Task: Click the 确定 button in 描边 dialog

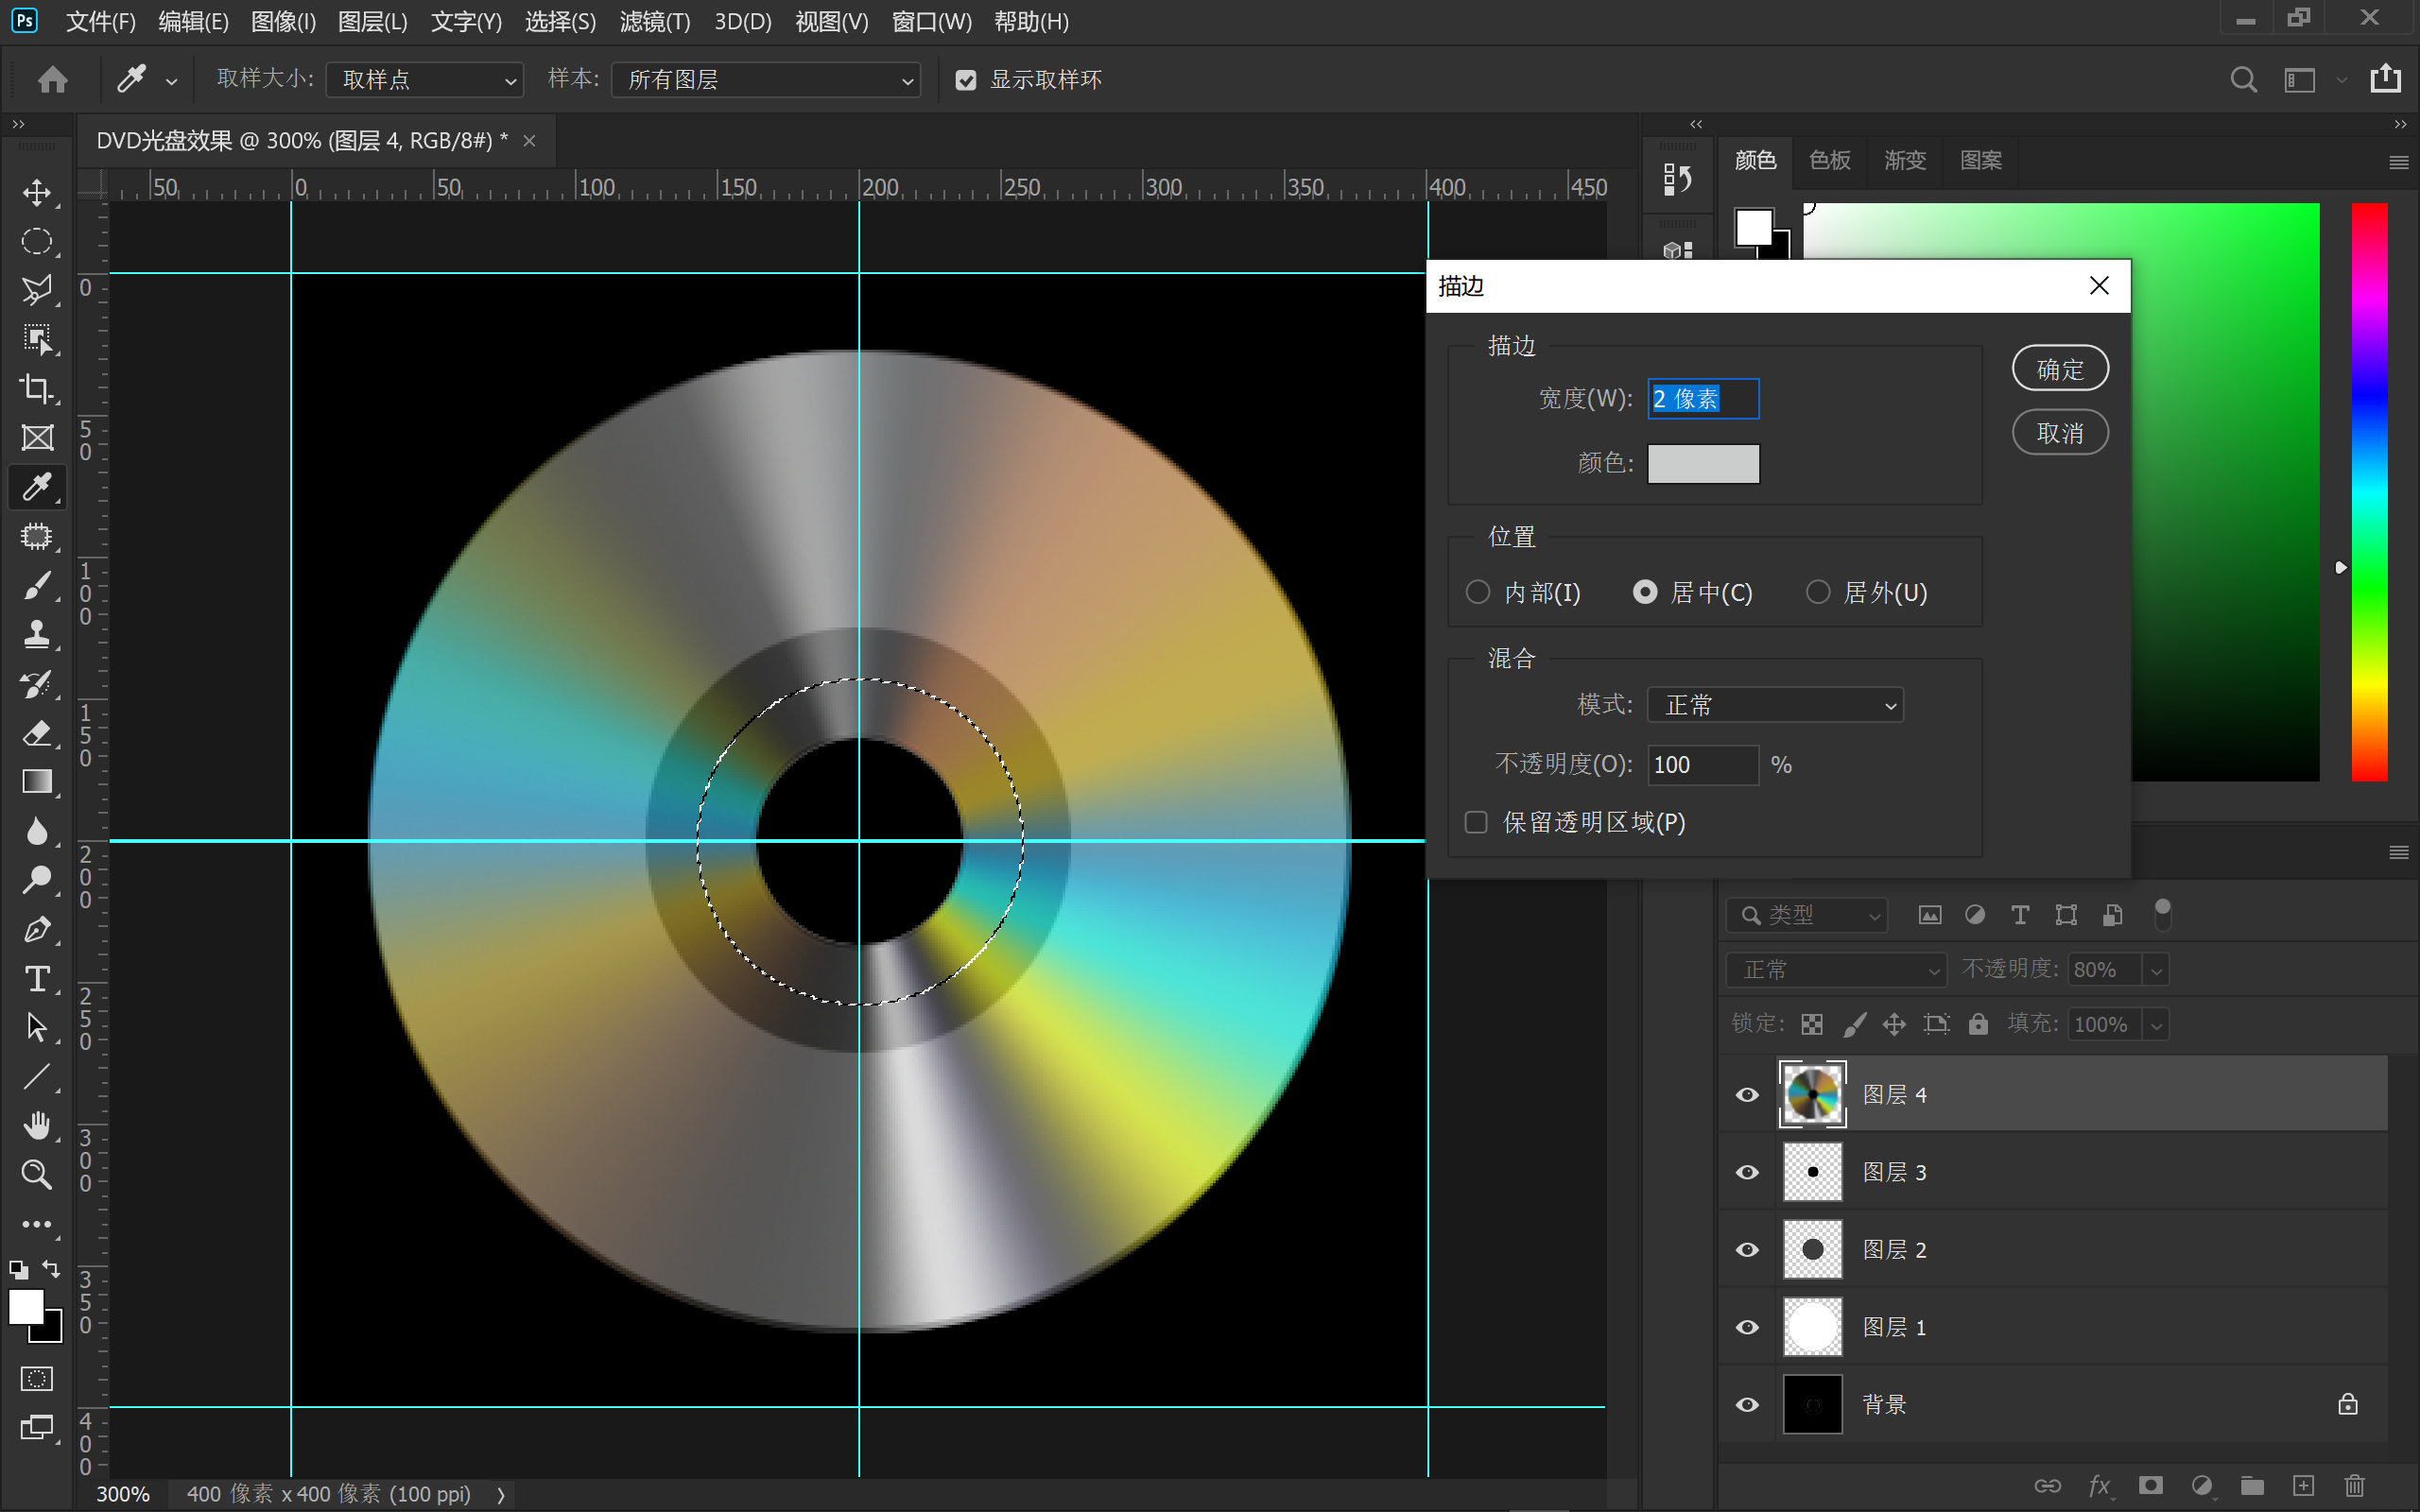Action: tap(2060, 369)
